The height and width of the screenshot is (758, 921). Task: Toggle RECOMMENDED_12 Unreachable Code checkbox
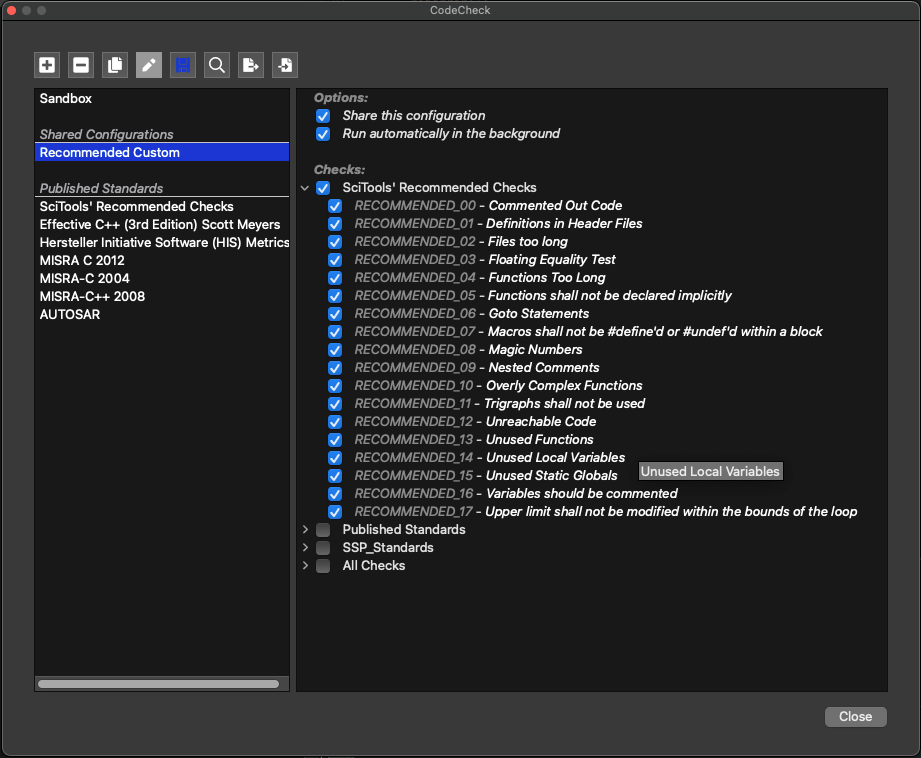click(x=335, y=422)
